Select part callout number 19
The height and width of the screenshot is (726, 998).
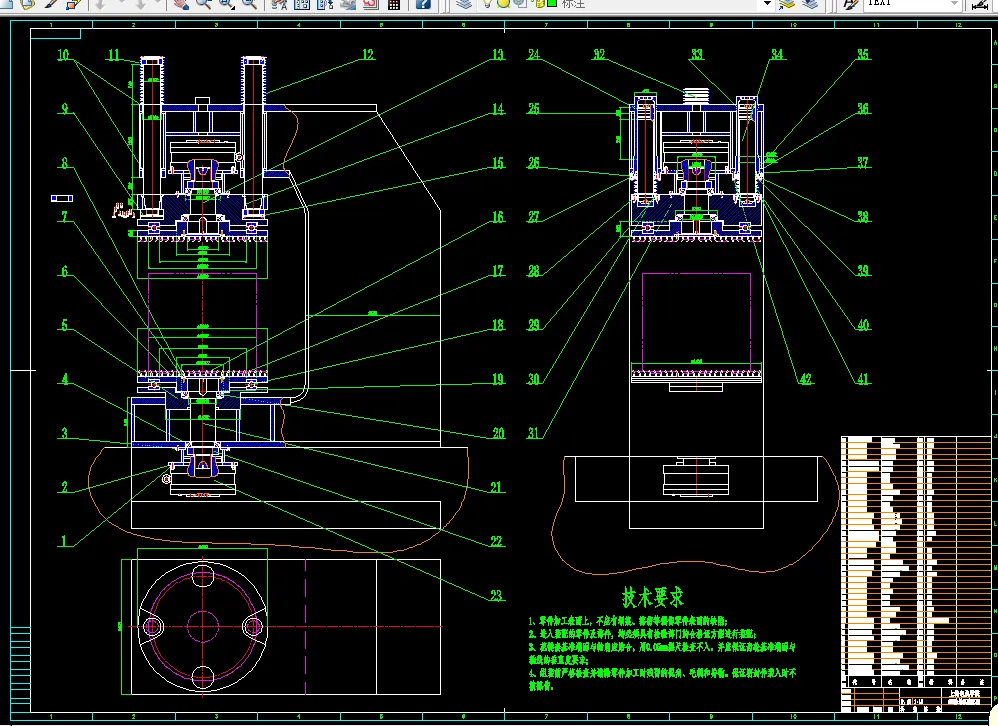click(x=498, y=379)
